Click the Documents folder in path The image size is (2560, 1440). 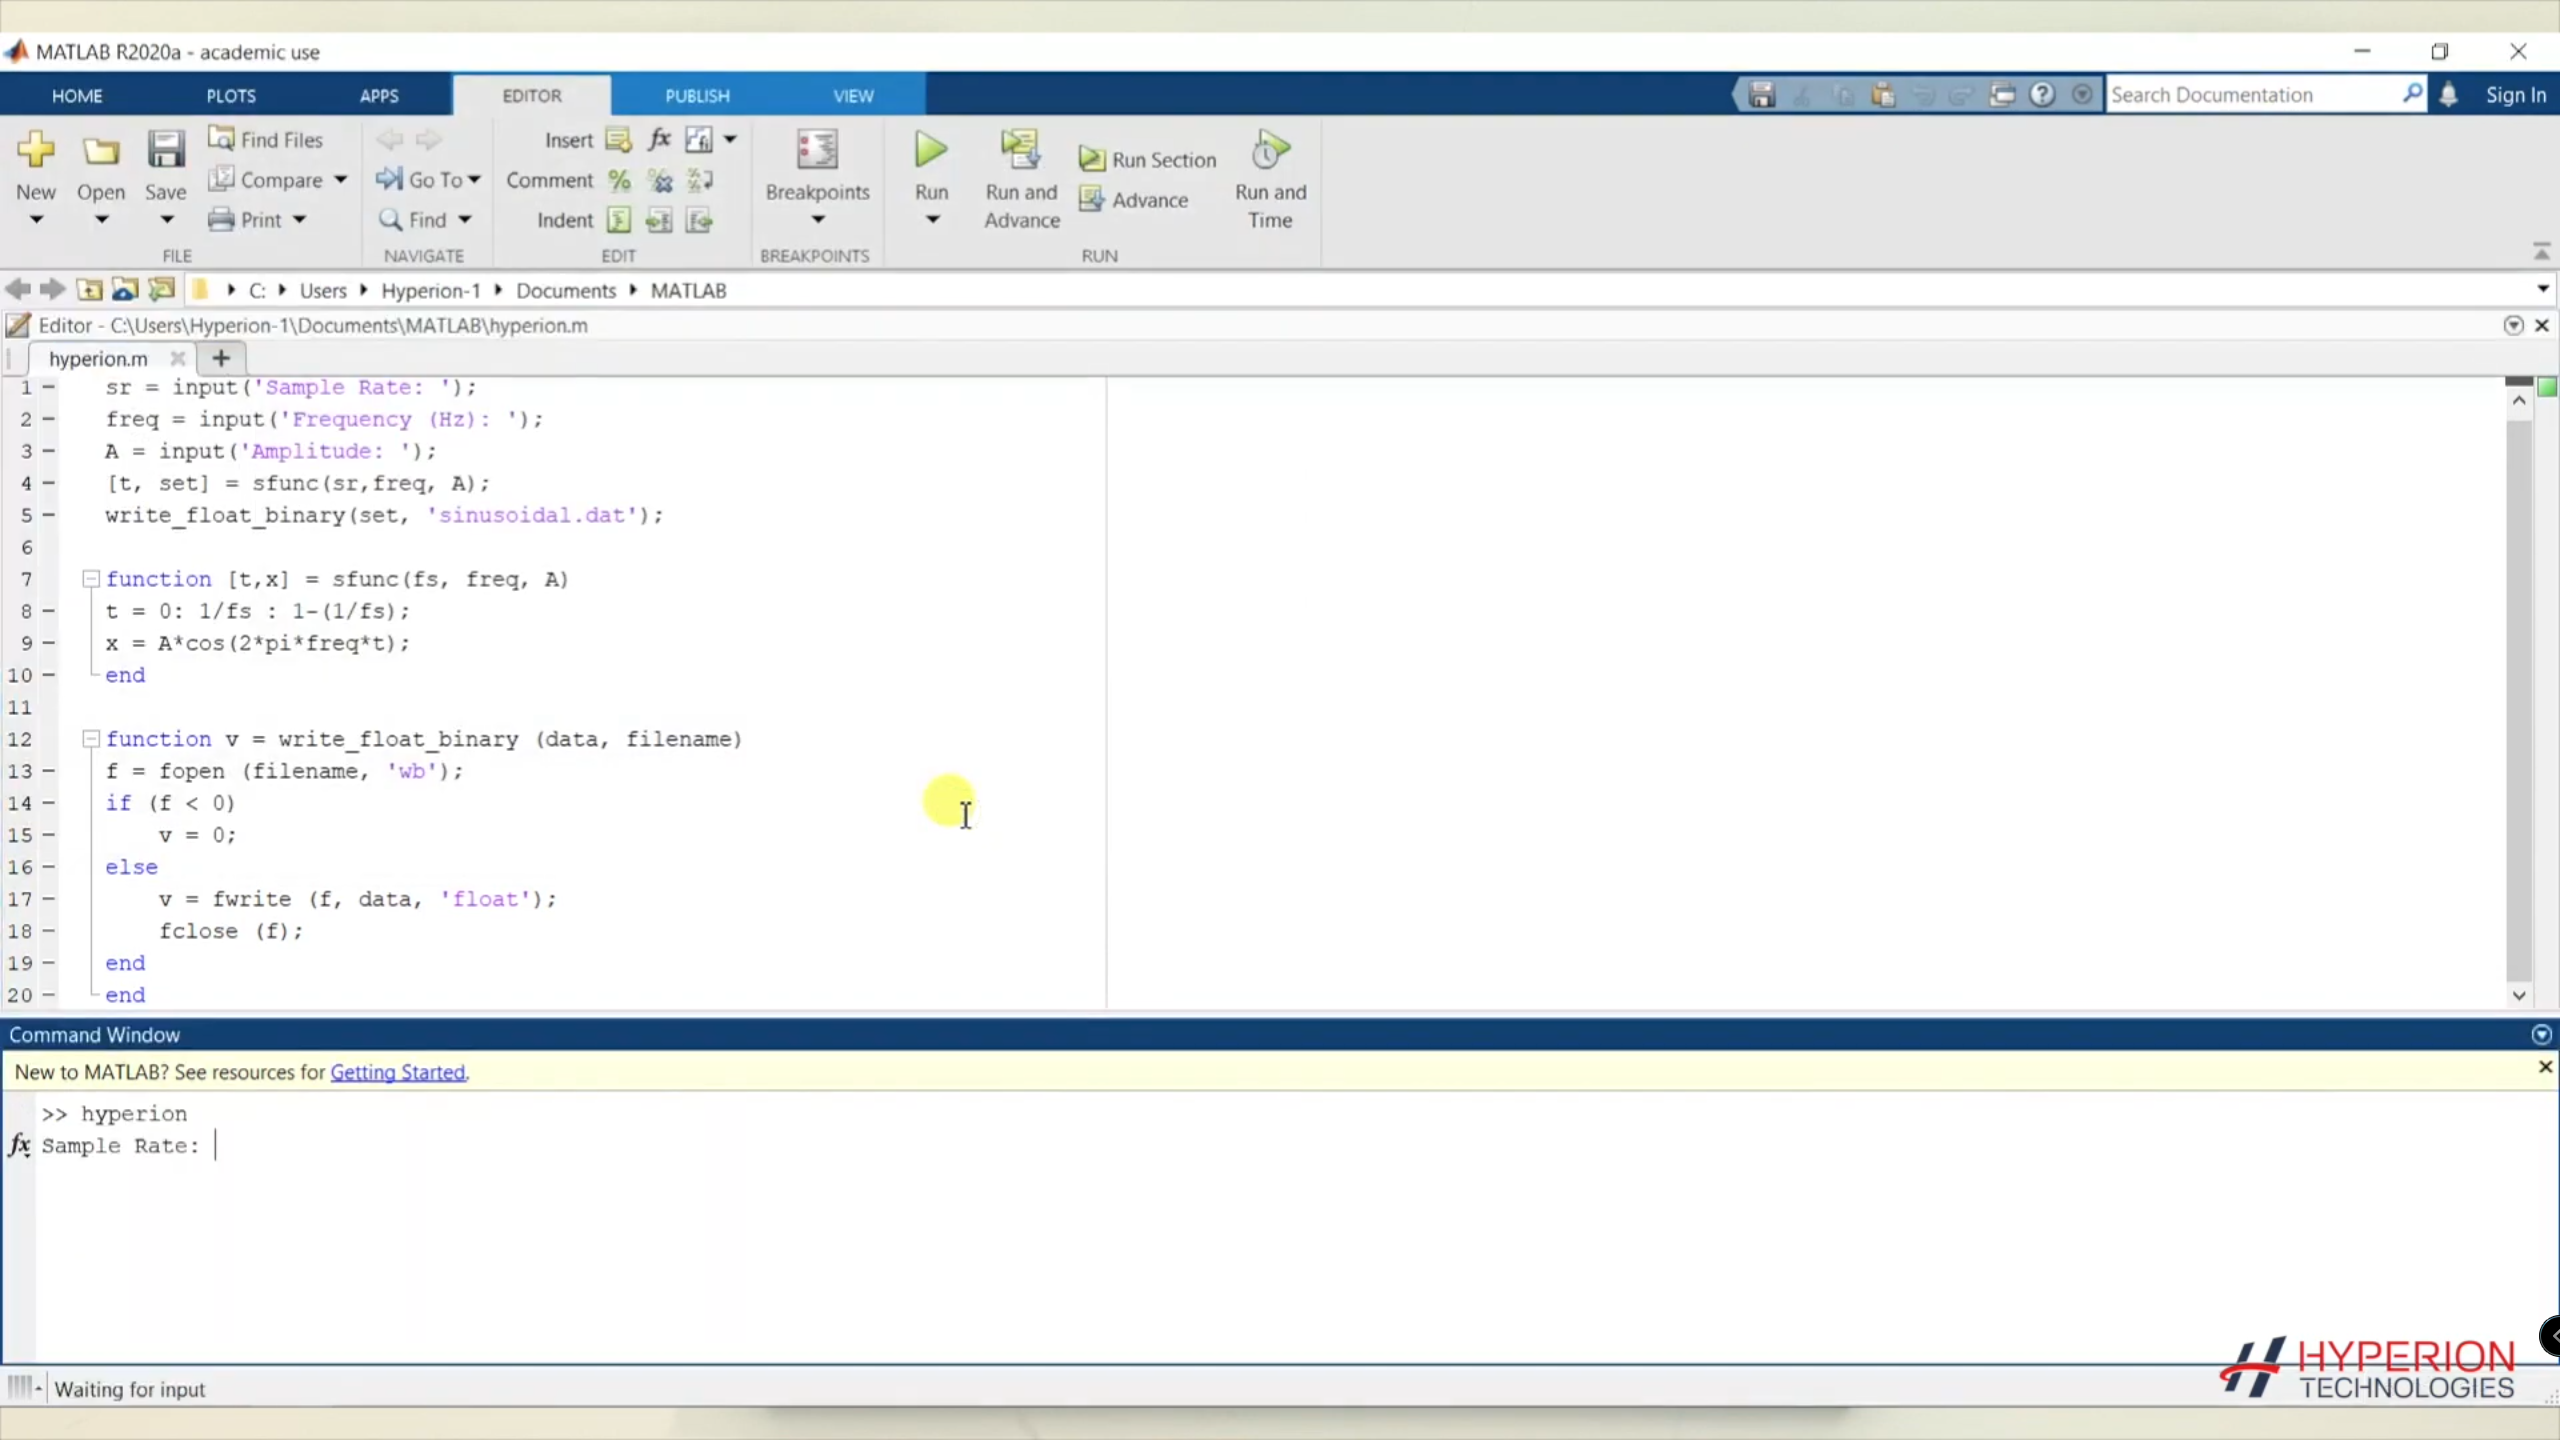click(x=566, y=290)
